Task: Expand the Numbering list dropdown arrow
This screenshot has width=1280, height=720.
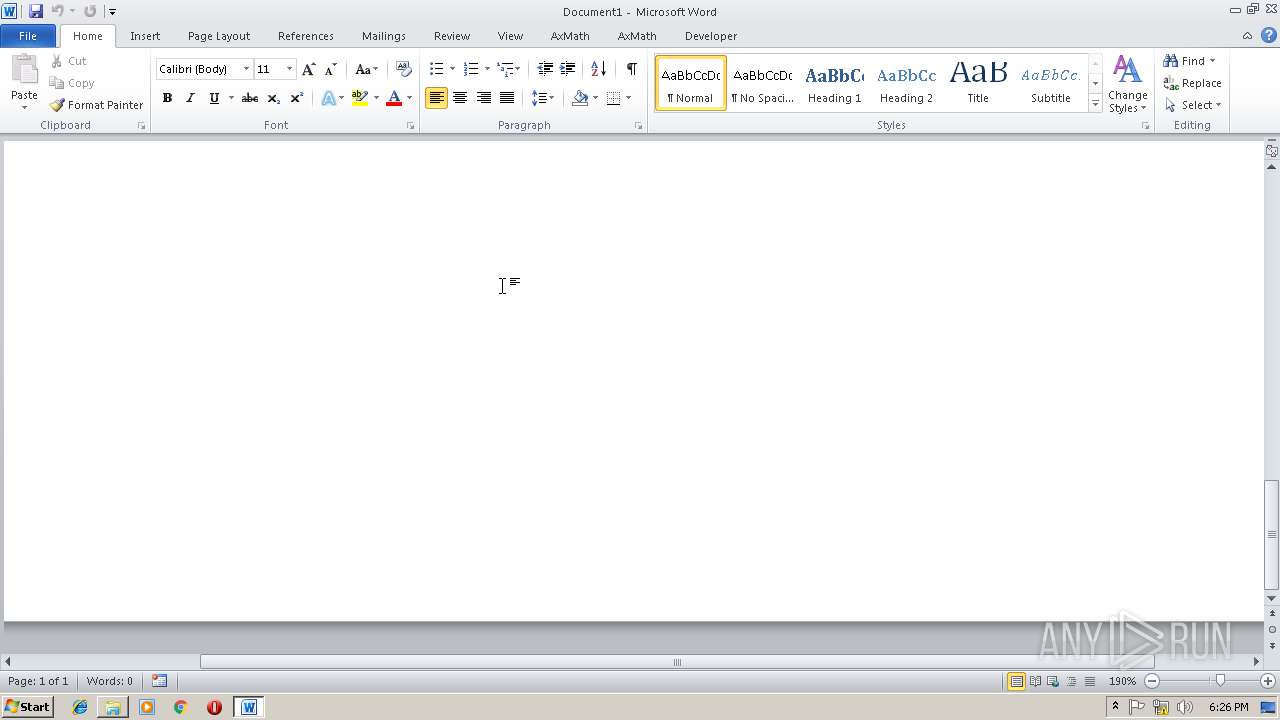Action: (x=487, y=69)
